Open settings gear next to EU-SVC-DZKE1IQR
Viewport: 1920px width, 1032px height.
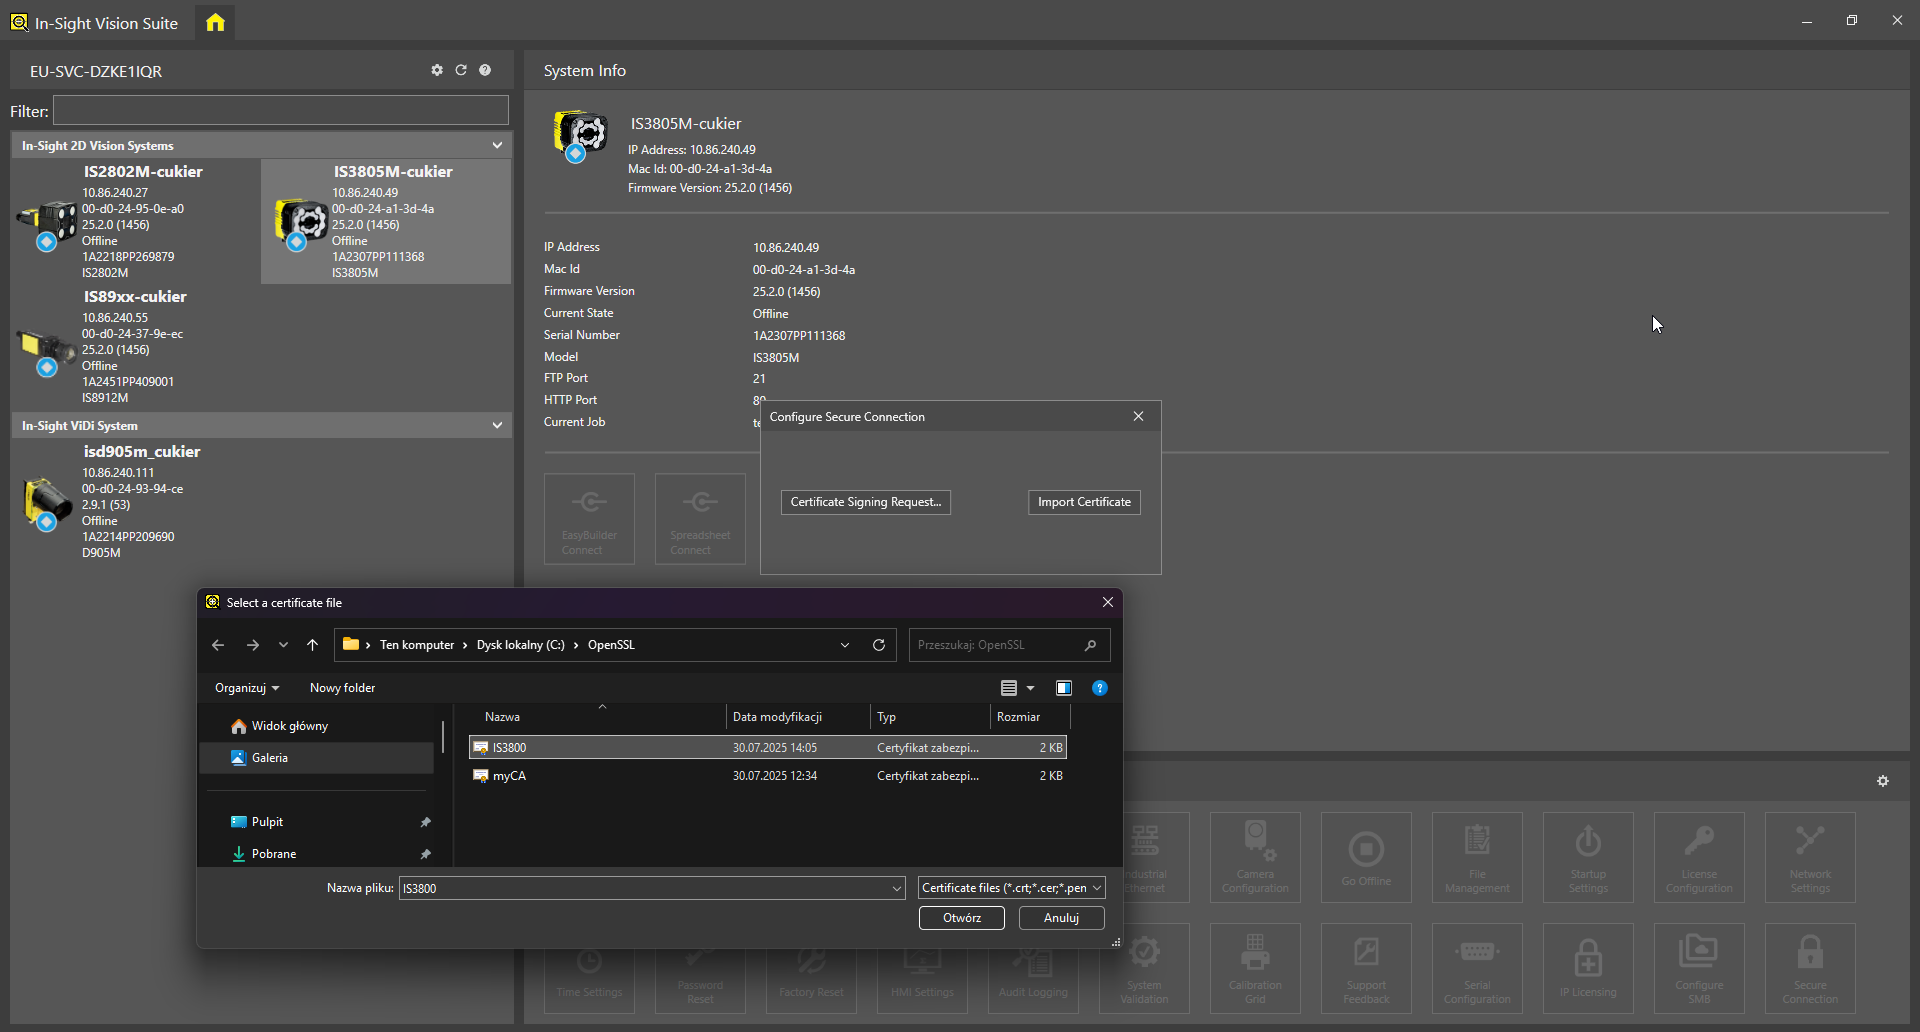coord(437,70)
